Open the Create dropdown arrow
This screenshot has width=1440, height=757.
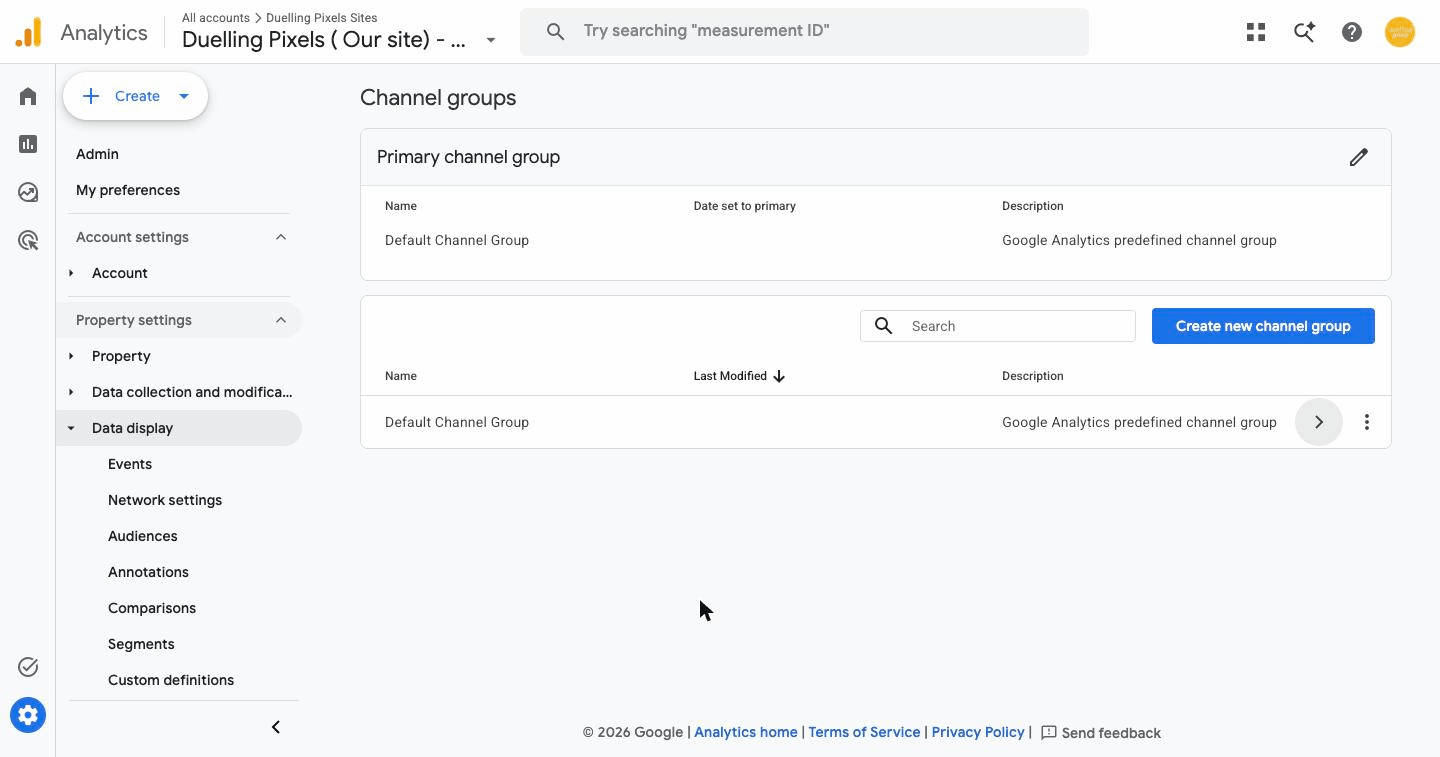pyautogui.click(x=184, y=96)
